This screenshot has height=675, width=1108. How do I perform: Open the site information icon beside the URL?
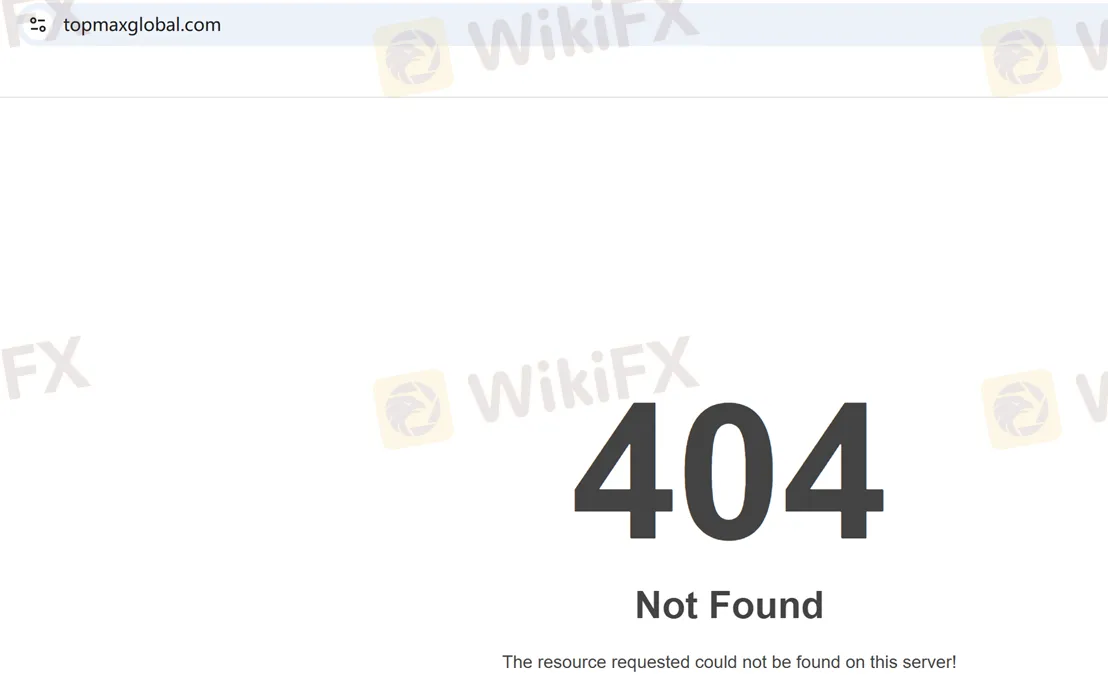point(38,25)
